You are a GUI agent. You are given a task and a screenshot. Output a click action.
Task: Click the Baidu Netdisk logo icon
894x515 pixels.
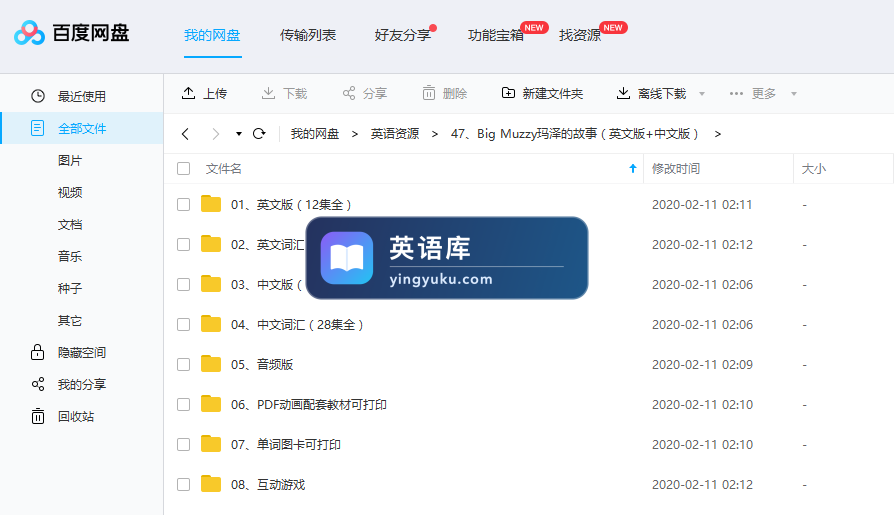tap(30, 33)
